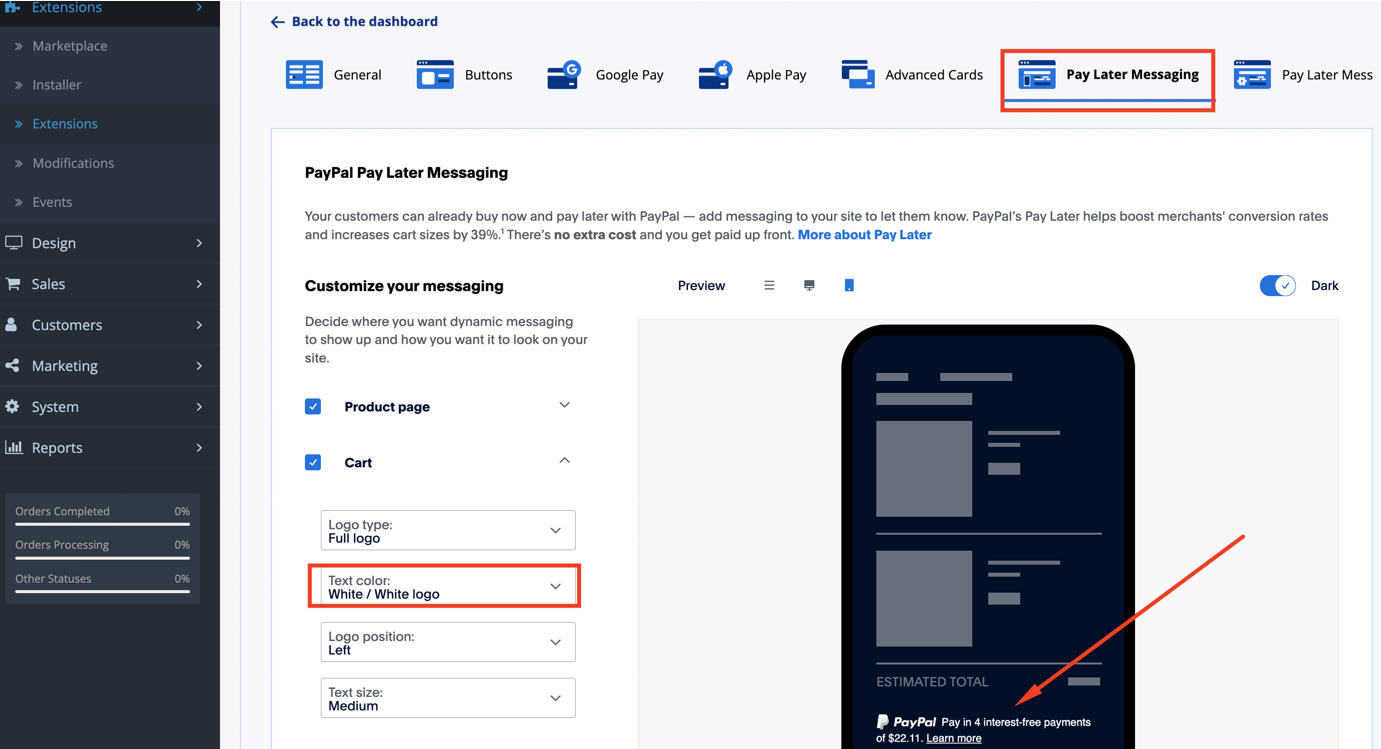Viewport: 1381px width, 749px height.
Task: Click the Pay Later Messaging tab icon
Action: (x=1036, y=75)
